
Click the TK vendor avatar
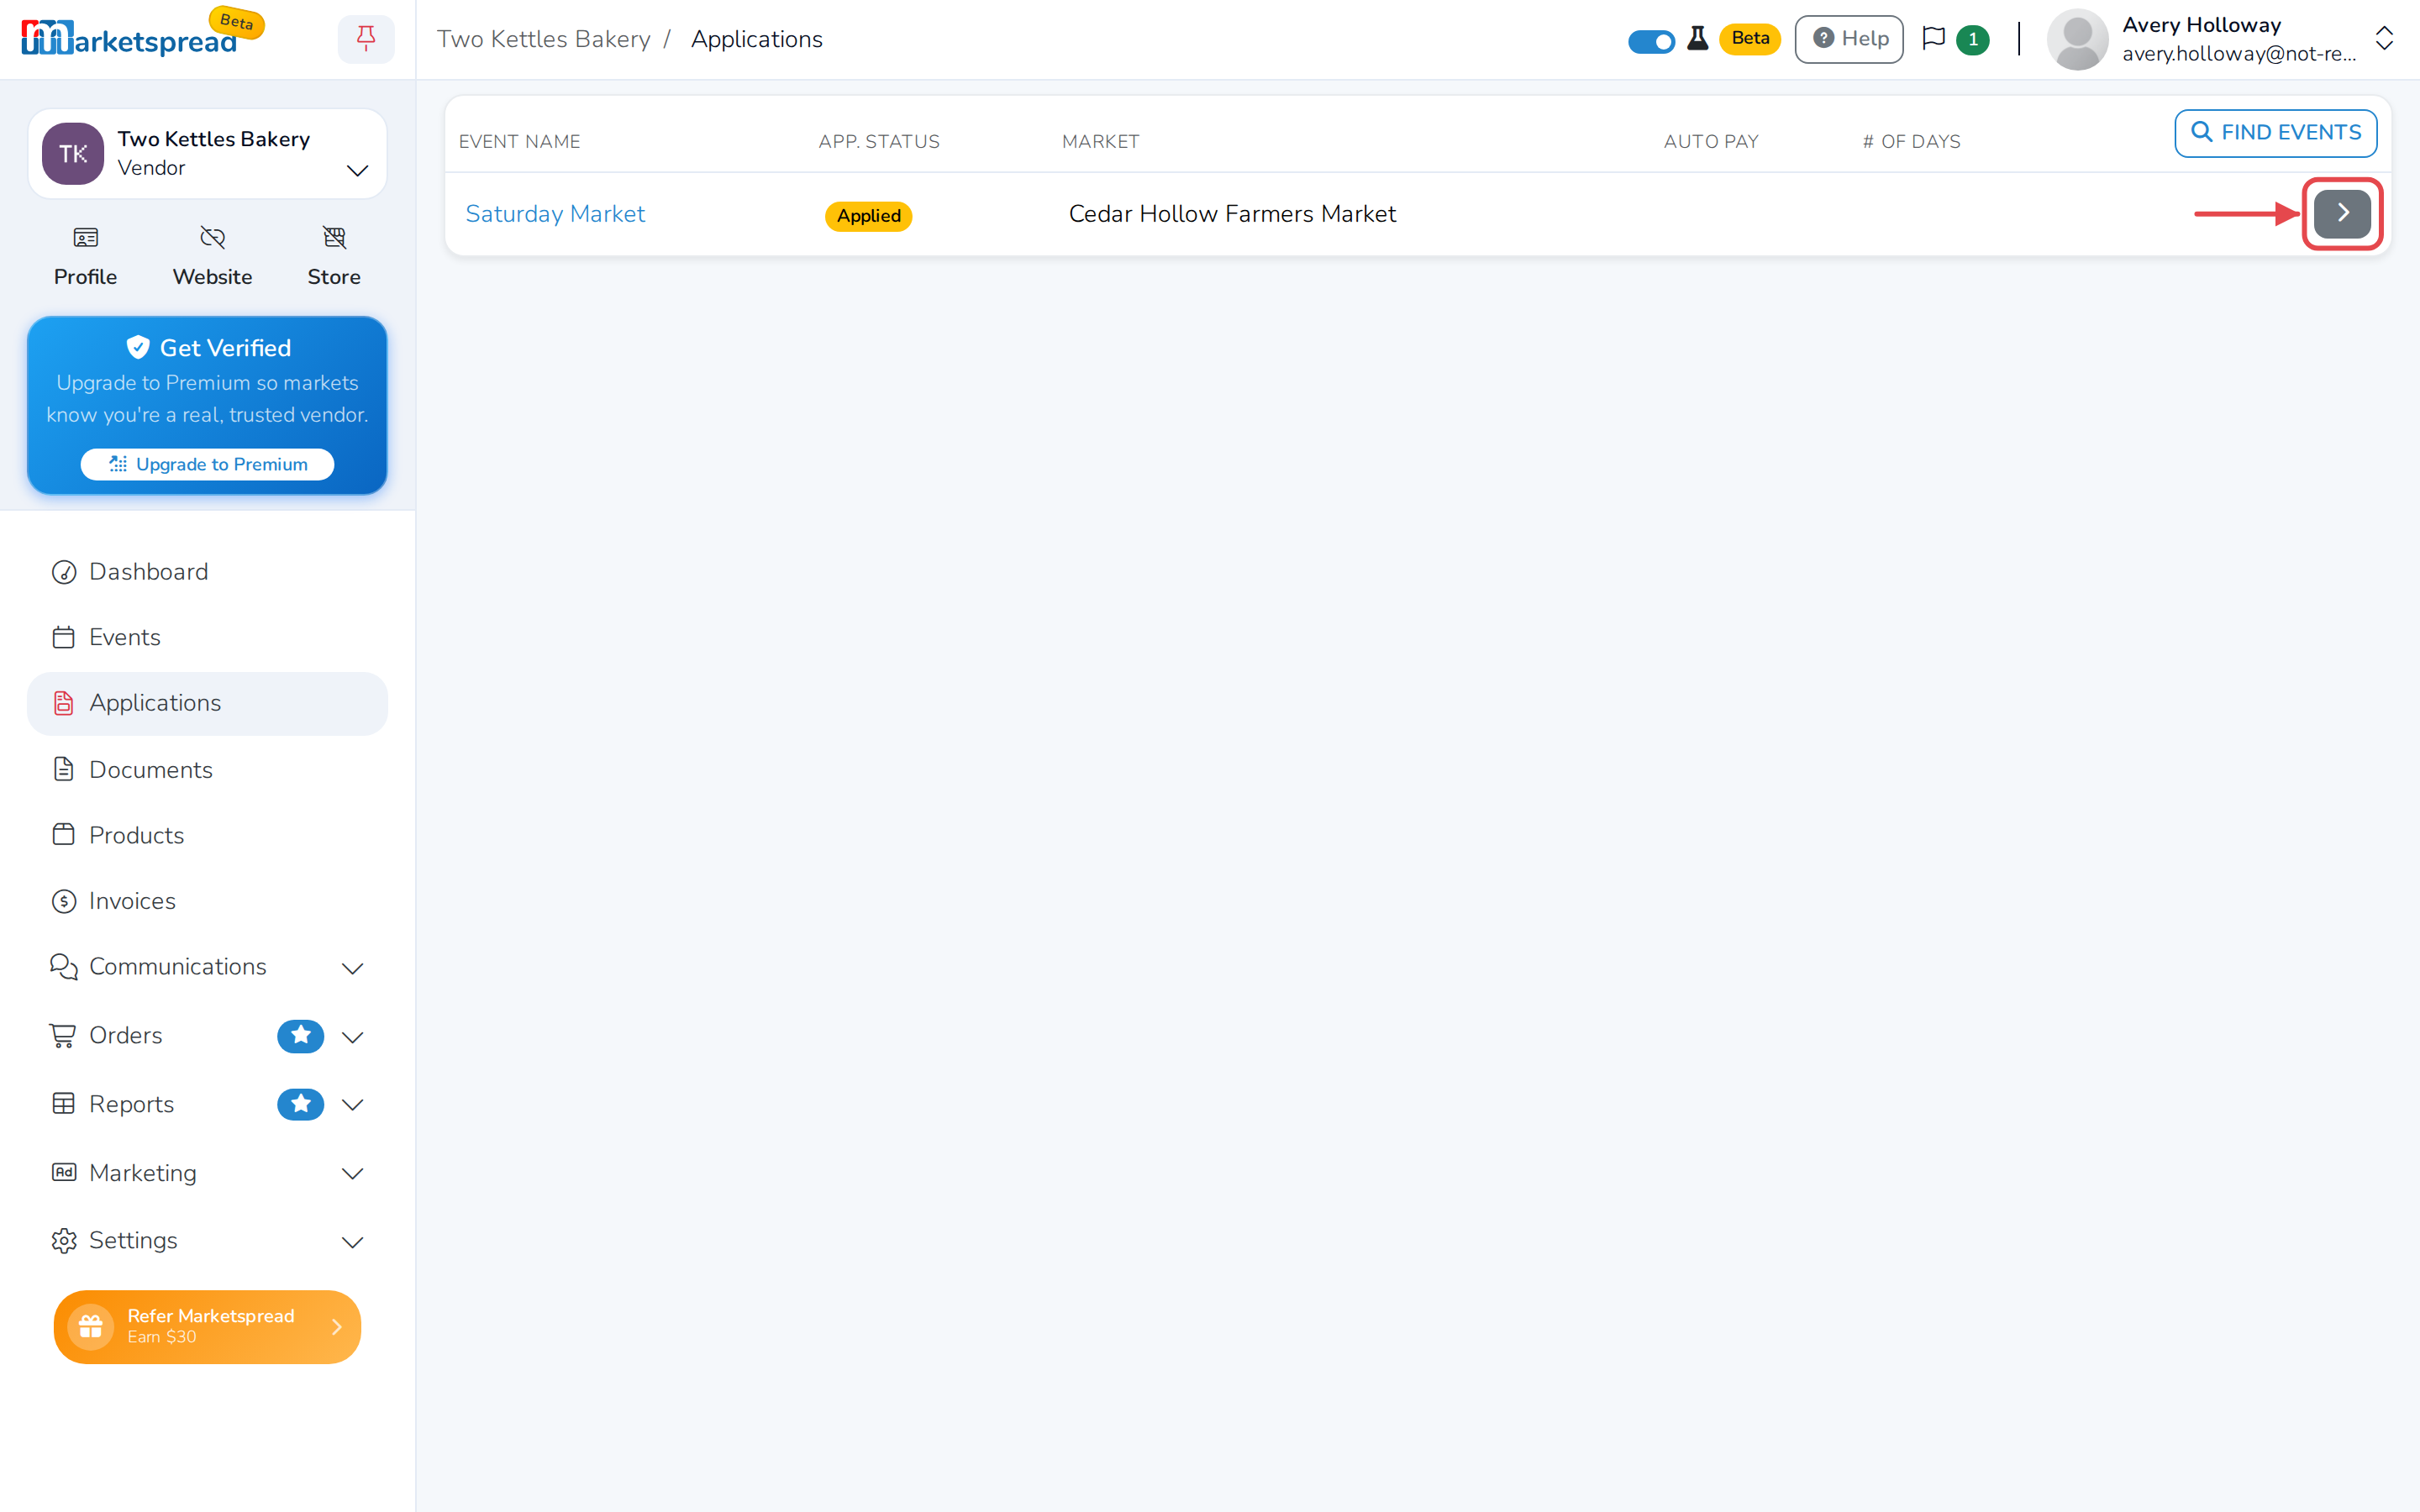click(x=73, y=154)
